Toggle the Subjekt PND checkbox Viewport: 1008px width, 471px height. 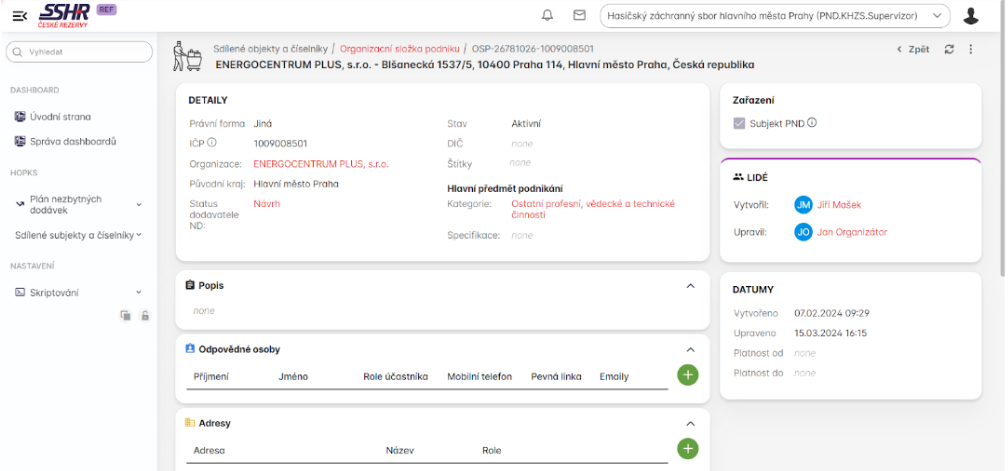pos(740,123)
